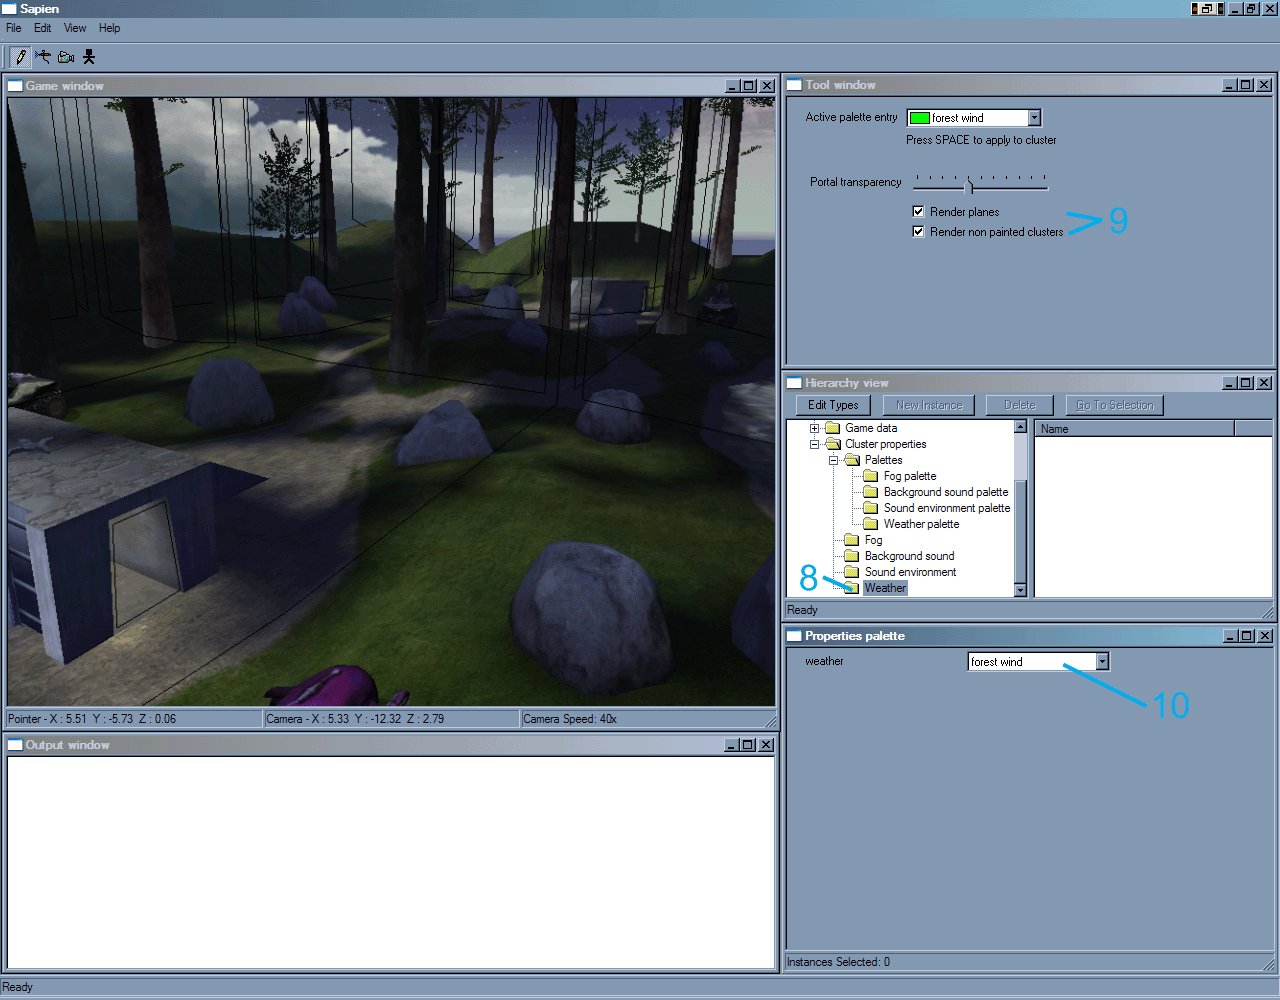Open the File menu

click(x=14, y=28)
